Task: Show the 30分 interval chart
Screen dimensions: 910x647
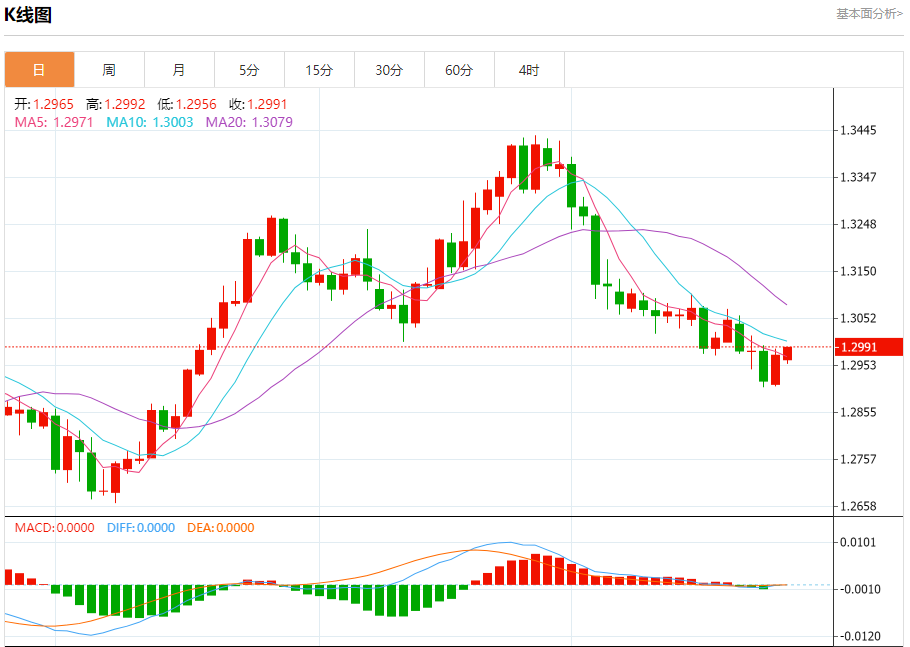Action: click(389, 70)
